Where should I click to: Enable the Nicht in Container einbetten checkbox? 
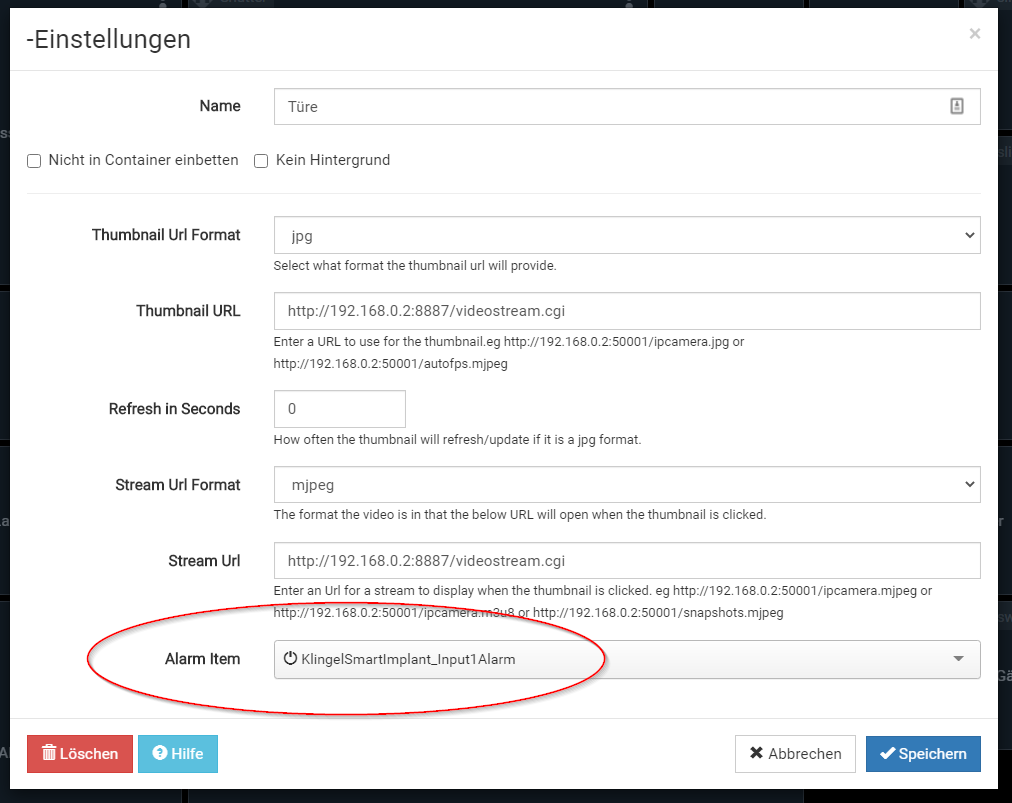coord(34,161)
